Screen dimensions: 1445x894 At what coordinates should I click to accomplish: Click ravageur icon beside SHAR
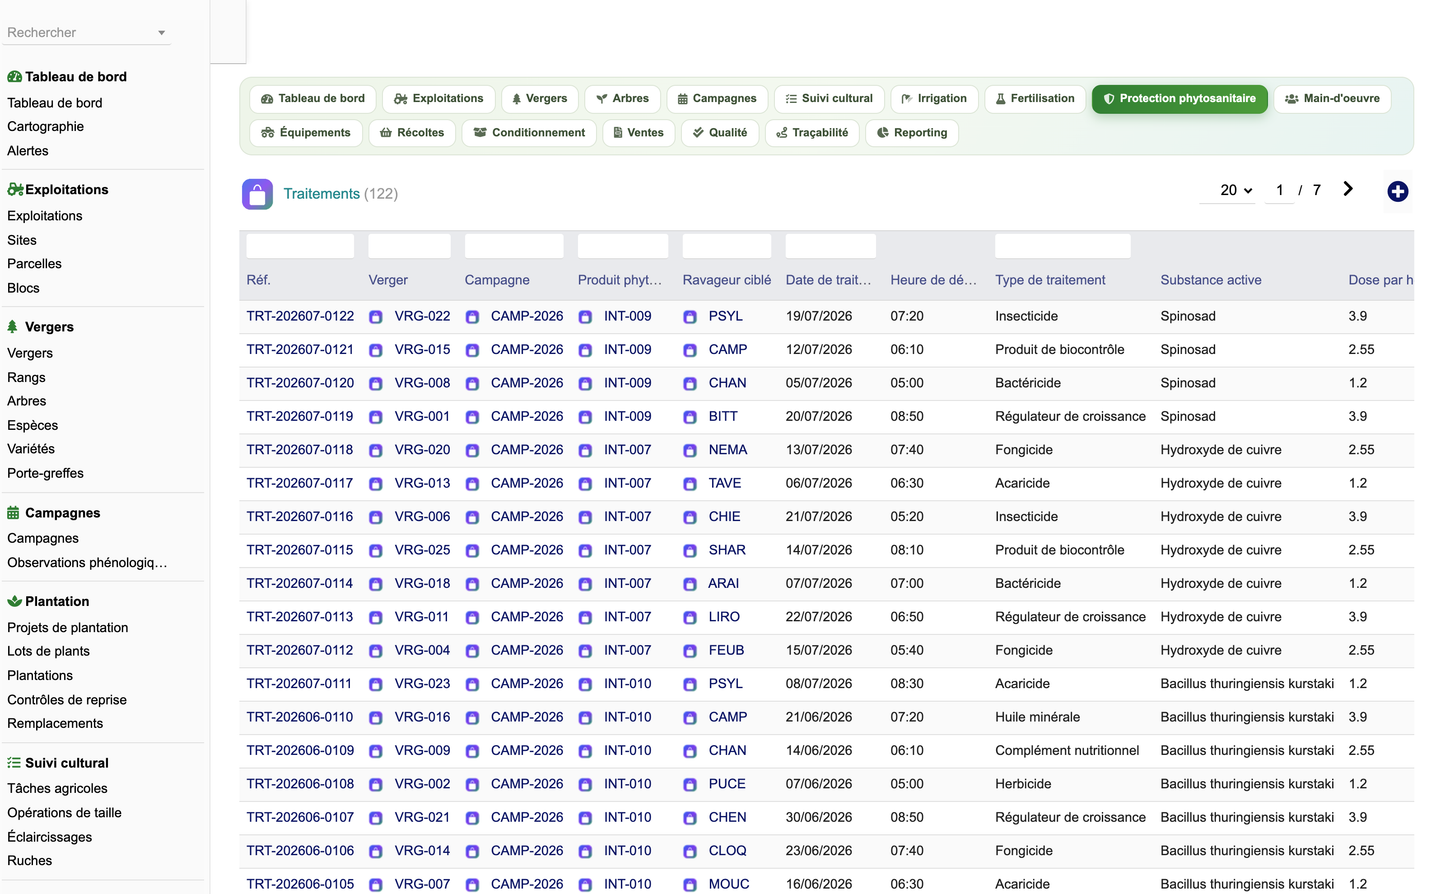[x=690, y=551]
